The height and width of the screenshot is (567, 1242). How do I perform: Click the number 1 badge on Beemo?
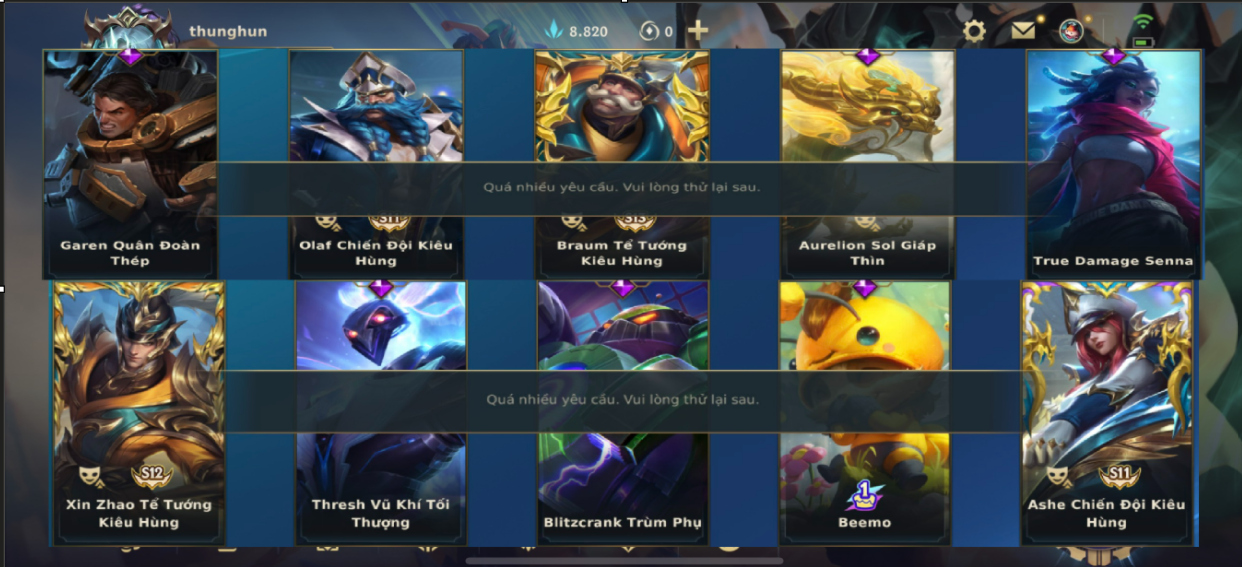[x=863, y=493]
